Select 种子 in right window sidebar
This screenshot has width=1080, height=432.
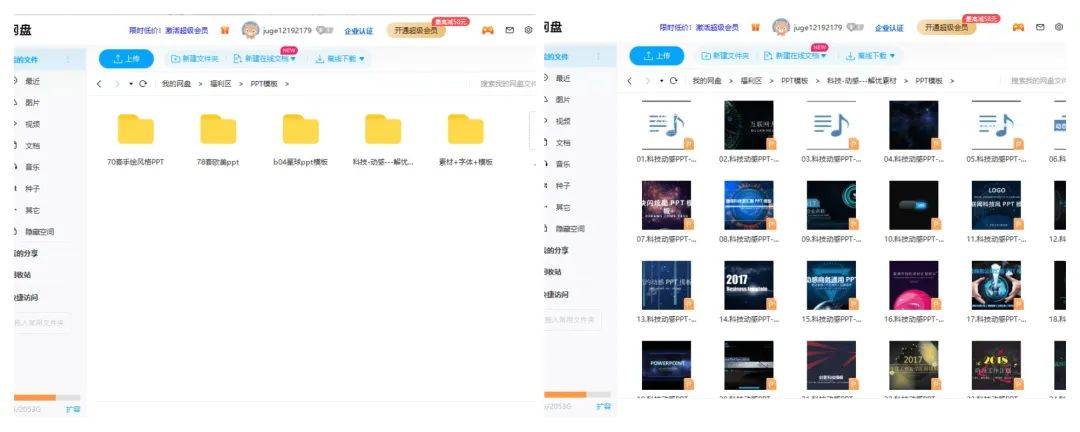tap(563, 185)
